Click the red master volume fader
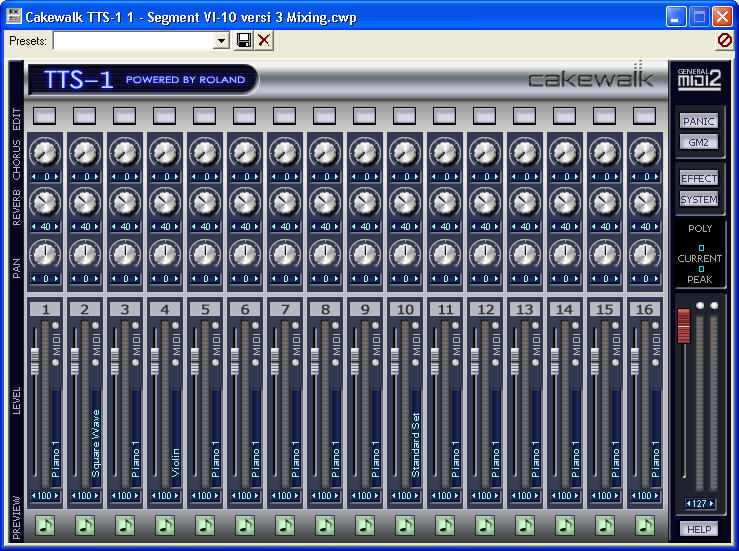The width and height of the screenshot is (739, 551). click(683, 326)
